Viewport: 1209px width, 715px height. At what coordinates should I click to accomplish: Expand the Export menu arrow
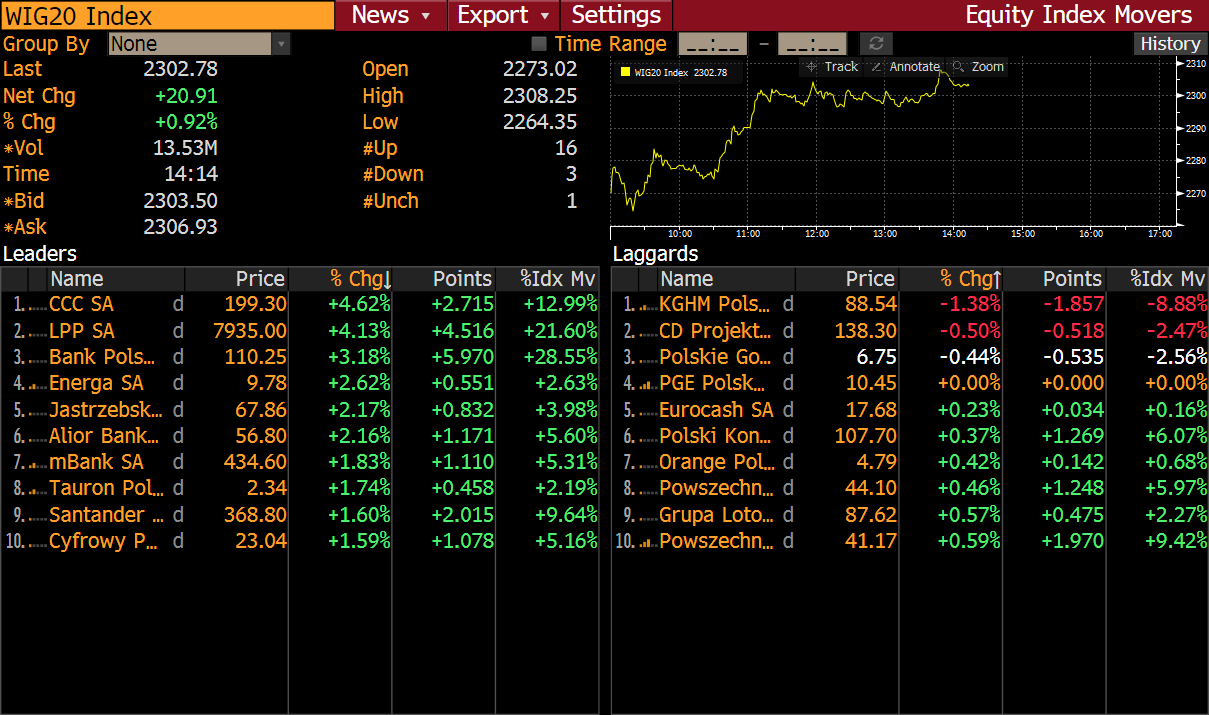(545, 16)
